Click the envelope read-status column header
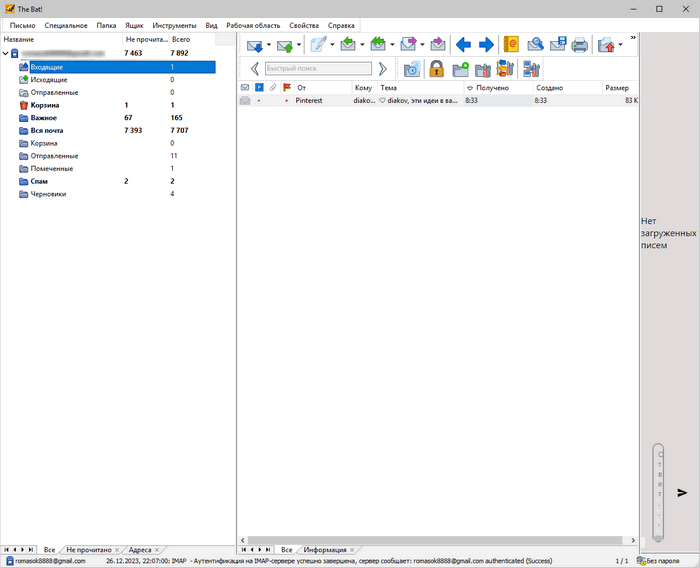The width and height of the screenshot is (700, 568). (245, 88)
